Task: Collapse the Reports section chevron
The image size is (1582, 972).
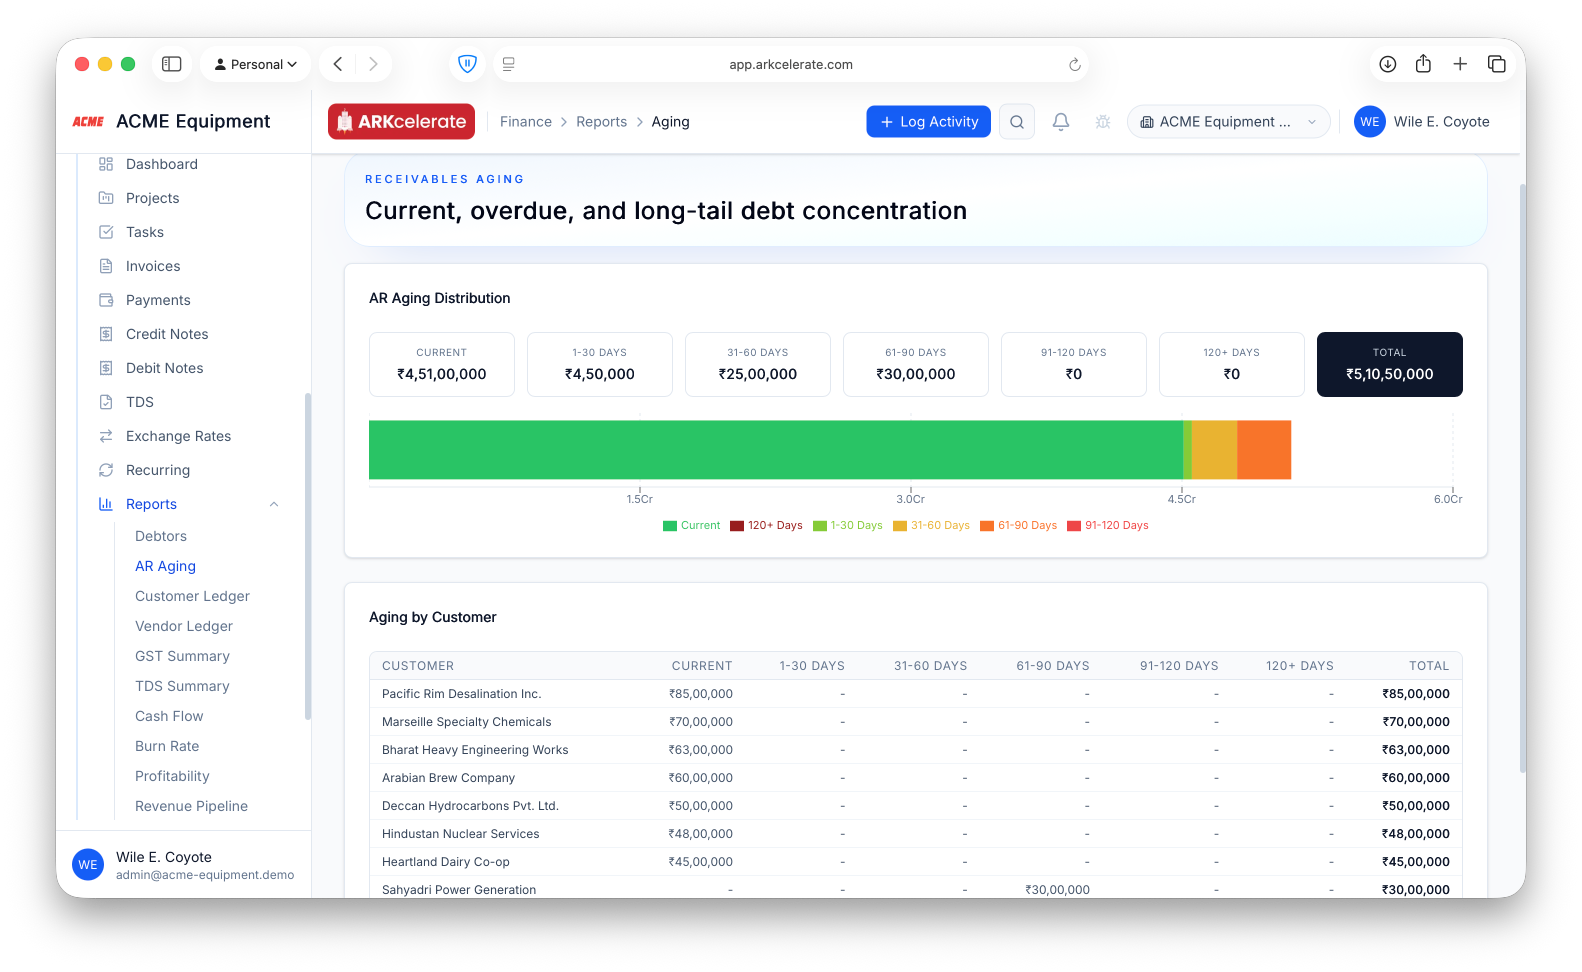Action: 274,504
